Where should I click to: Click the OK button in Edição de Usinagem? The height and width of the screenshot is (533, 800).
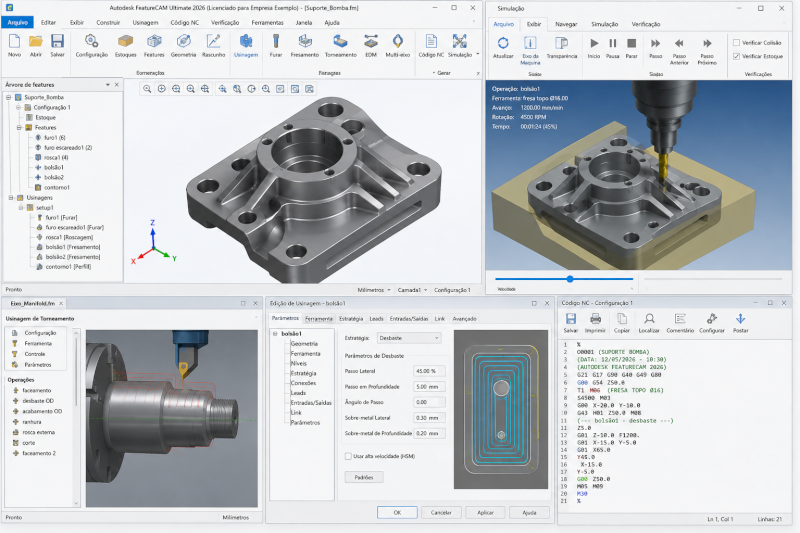pyautogui.click(x=397, y=513)
